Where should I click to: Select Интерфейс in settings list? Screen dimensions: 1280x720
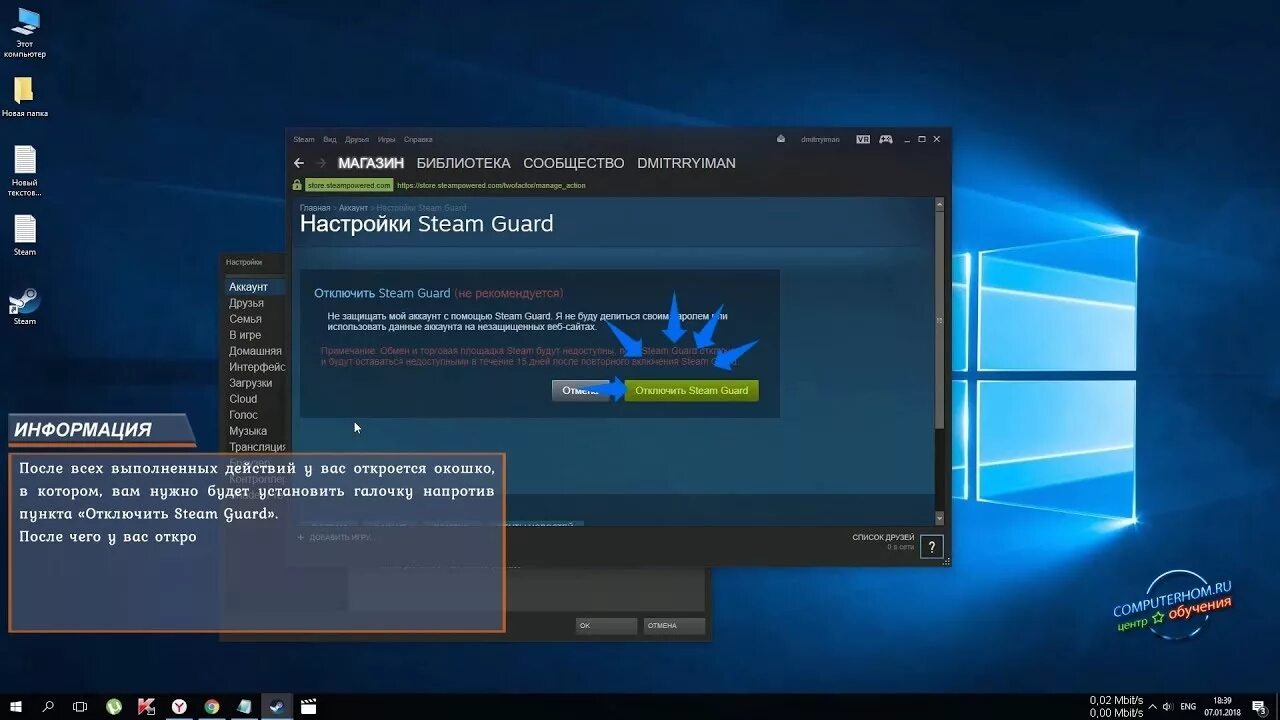255,367
